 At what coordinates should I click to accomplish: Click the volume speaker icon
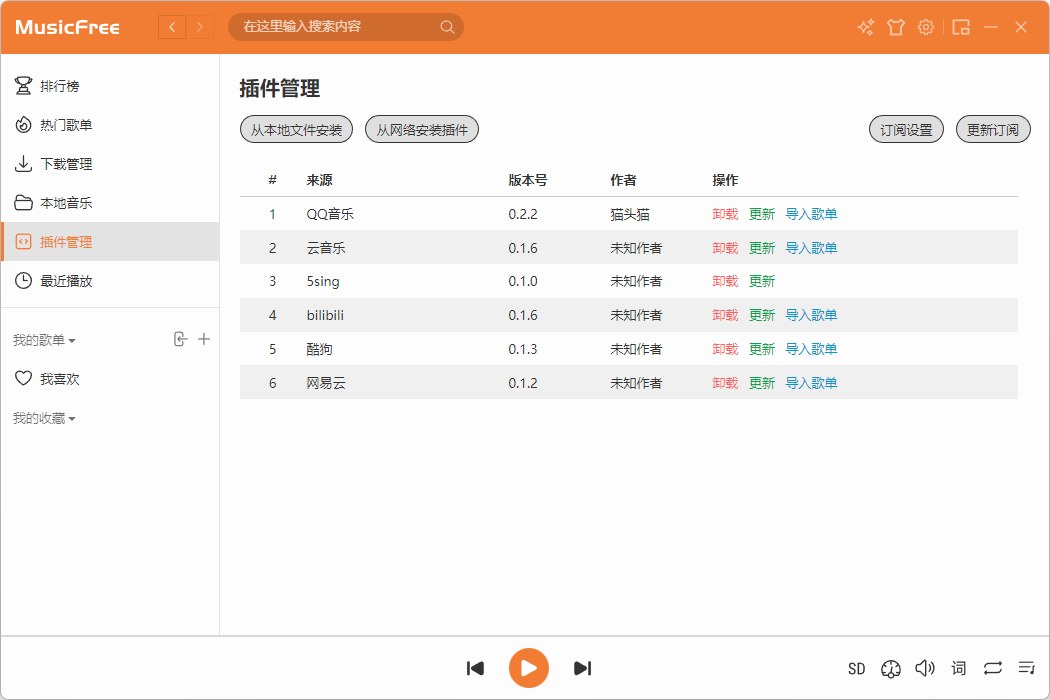pyautogui.click(x=925, y=668)
